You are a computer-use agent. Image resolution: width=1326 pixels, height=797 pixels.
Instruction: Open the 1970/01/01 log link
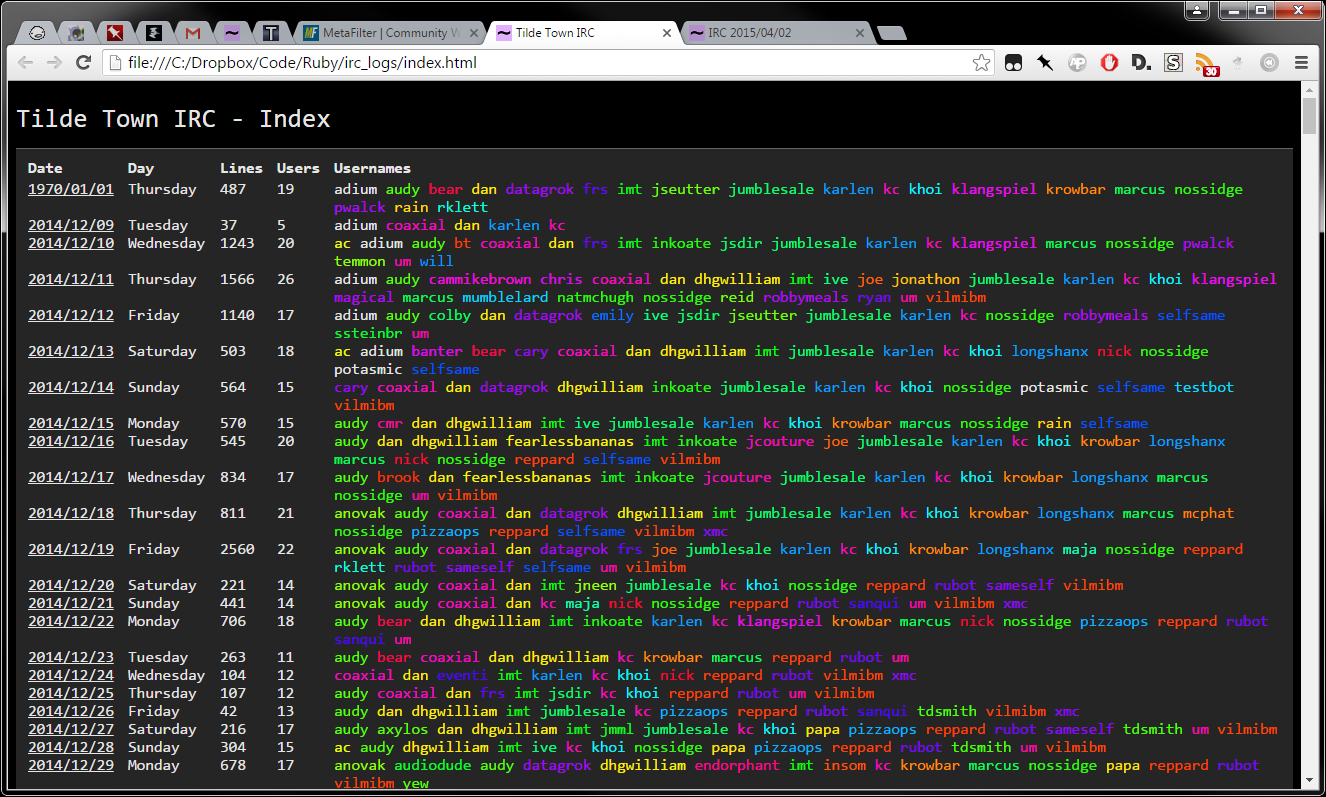[x=71, y=189]
